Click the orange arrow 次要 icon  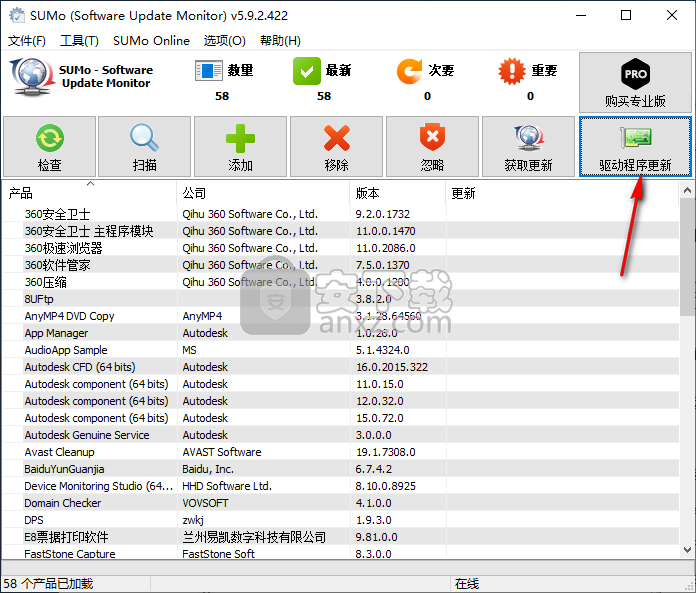click(x=409, y=71)
